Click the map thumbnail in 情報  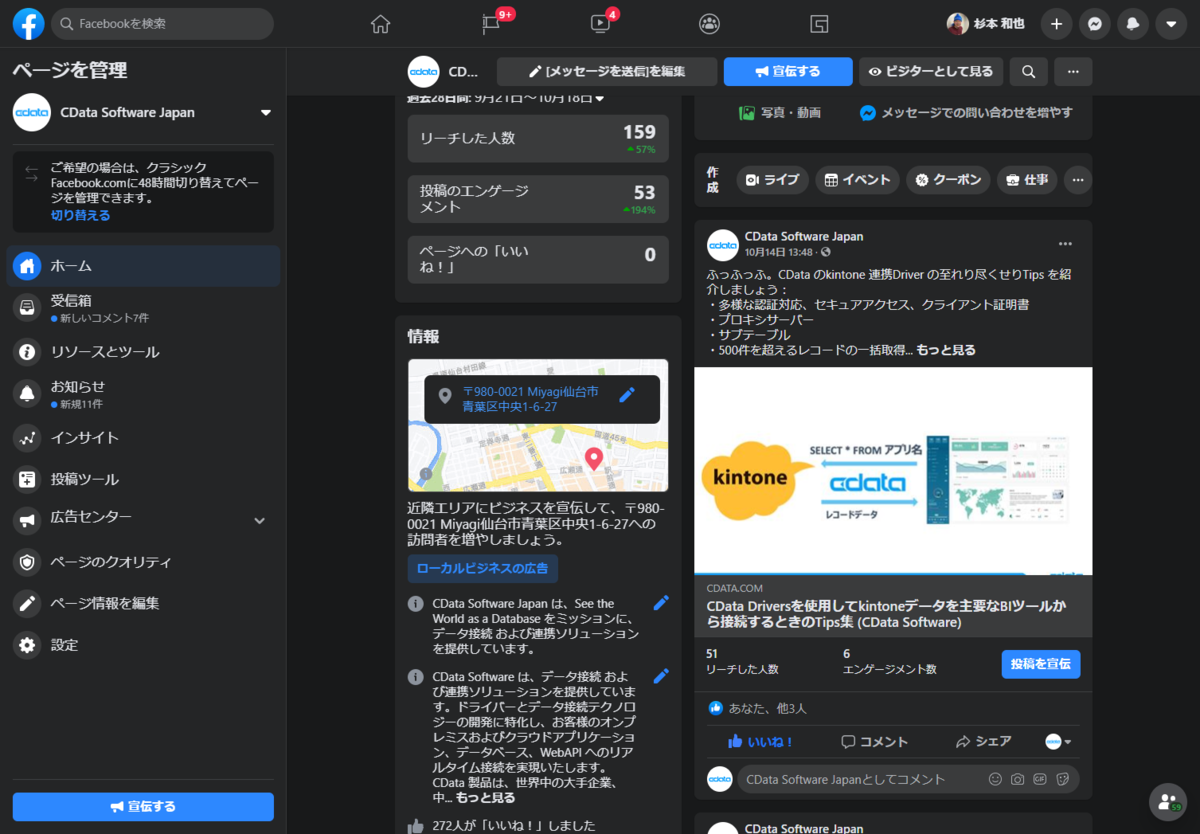pyautogui.click(x=538, y=425)
